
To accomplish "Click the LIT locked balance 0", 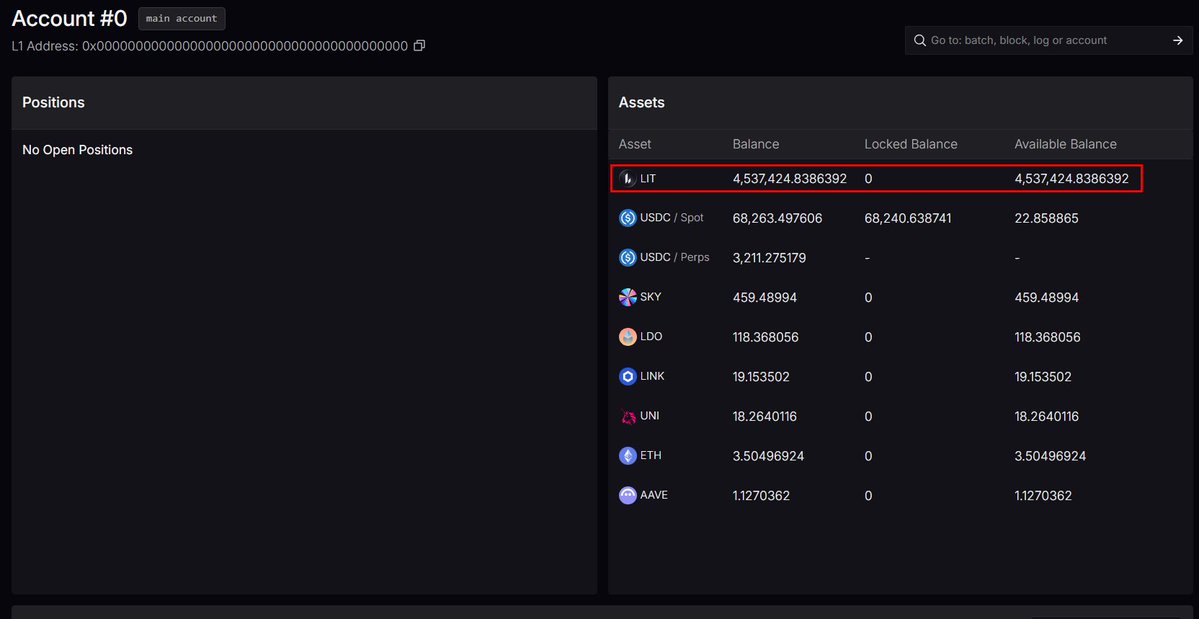I will point(869,179).
